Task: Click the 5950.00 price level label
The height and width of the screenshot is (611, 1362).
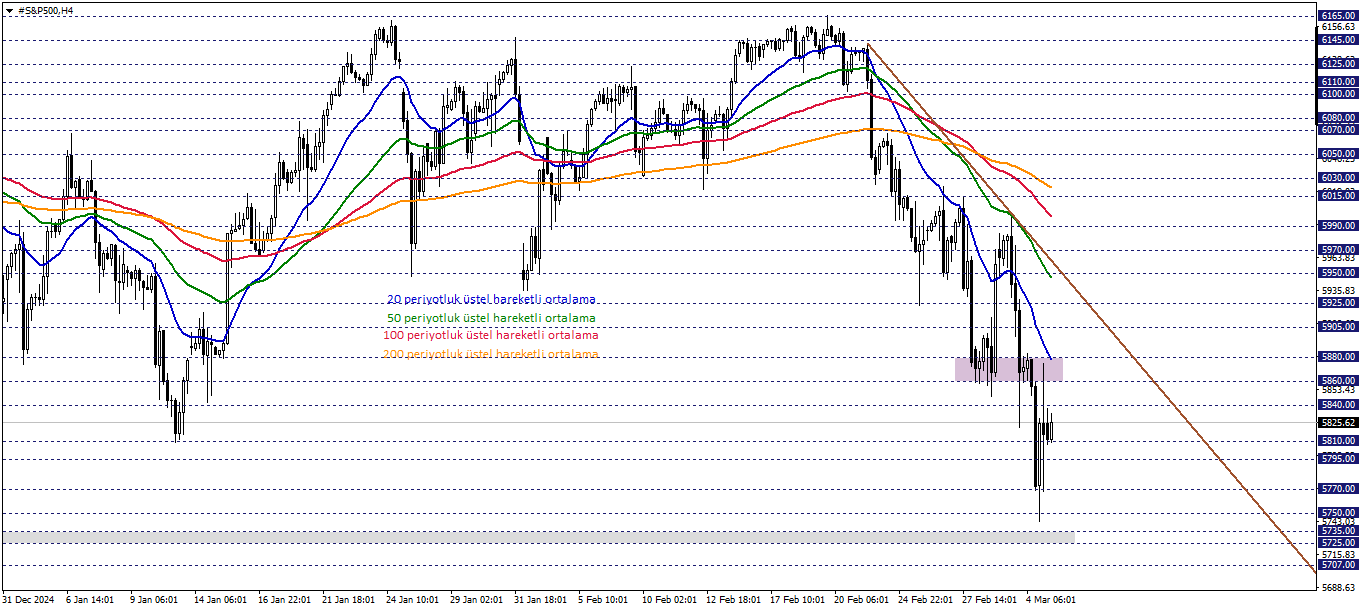Action: click(x=1338, y=273)
